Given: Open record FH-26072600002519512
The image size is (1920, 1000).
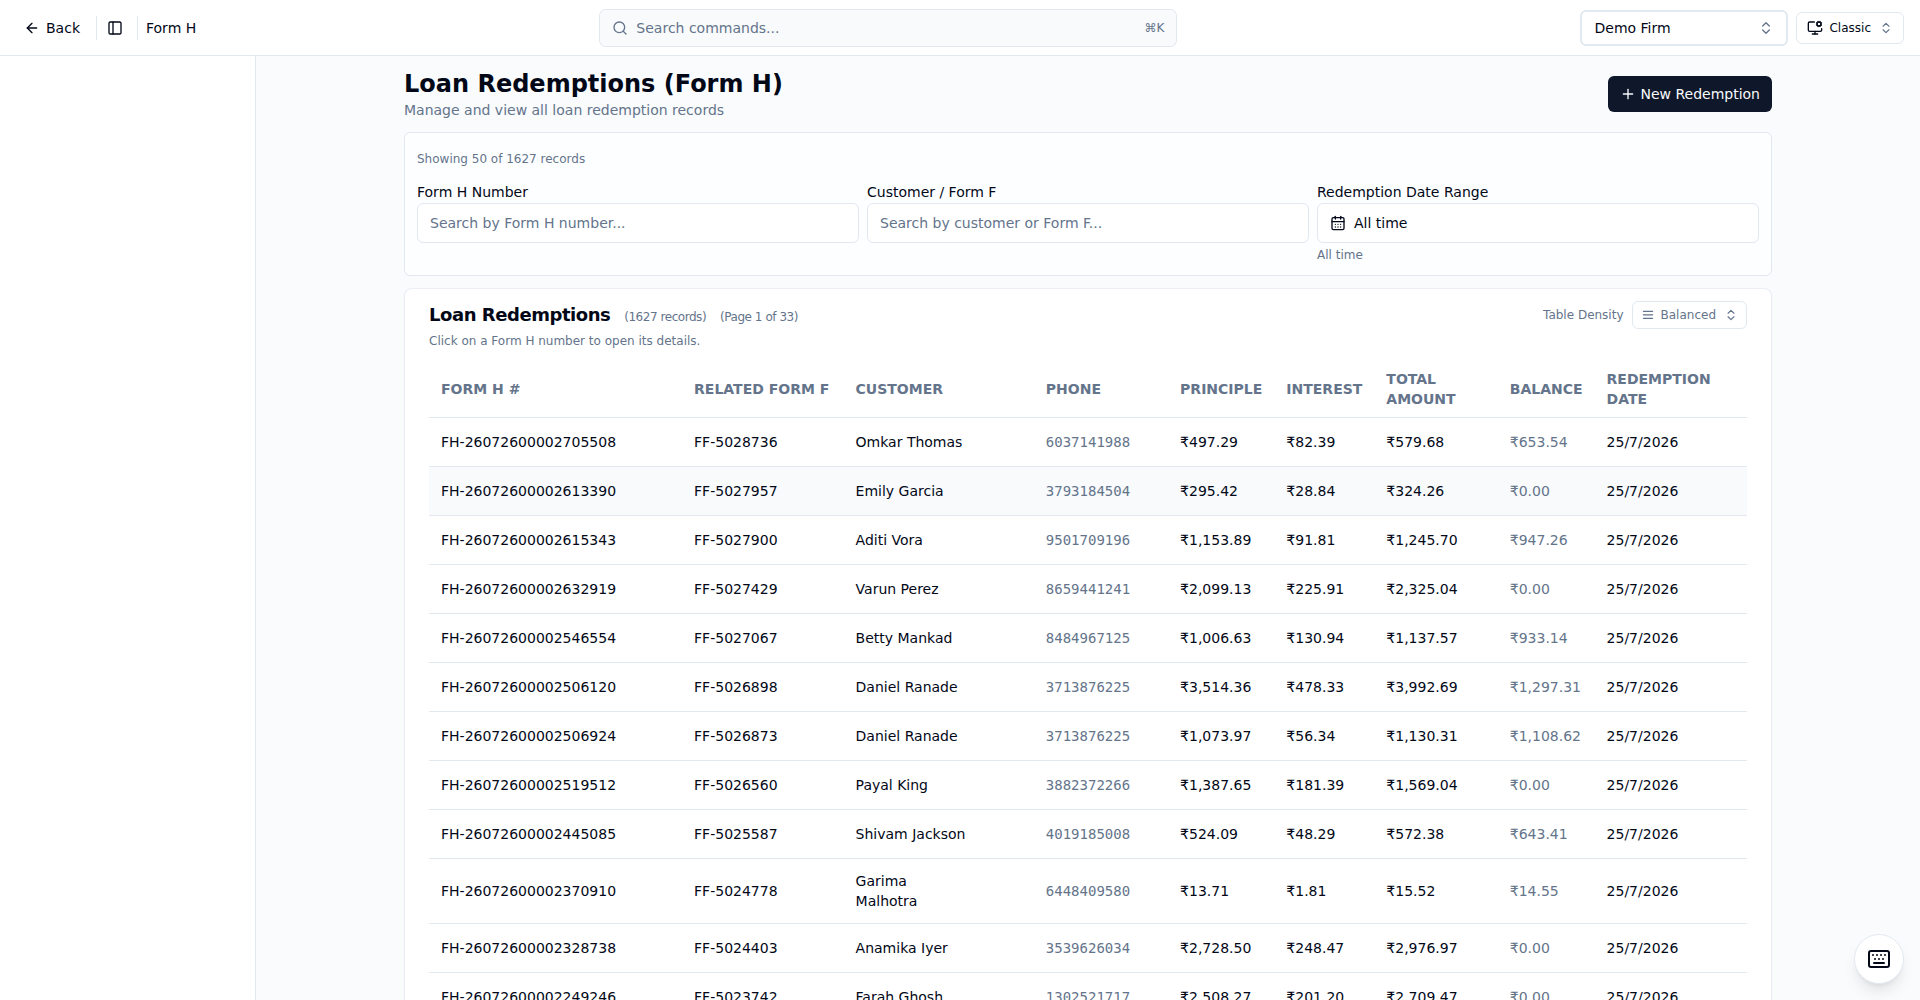Looking at the screenshot, I should (x=528, y=785).
